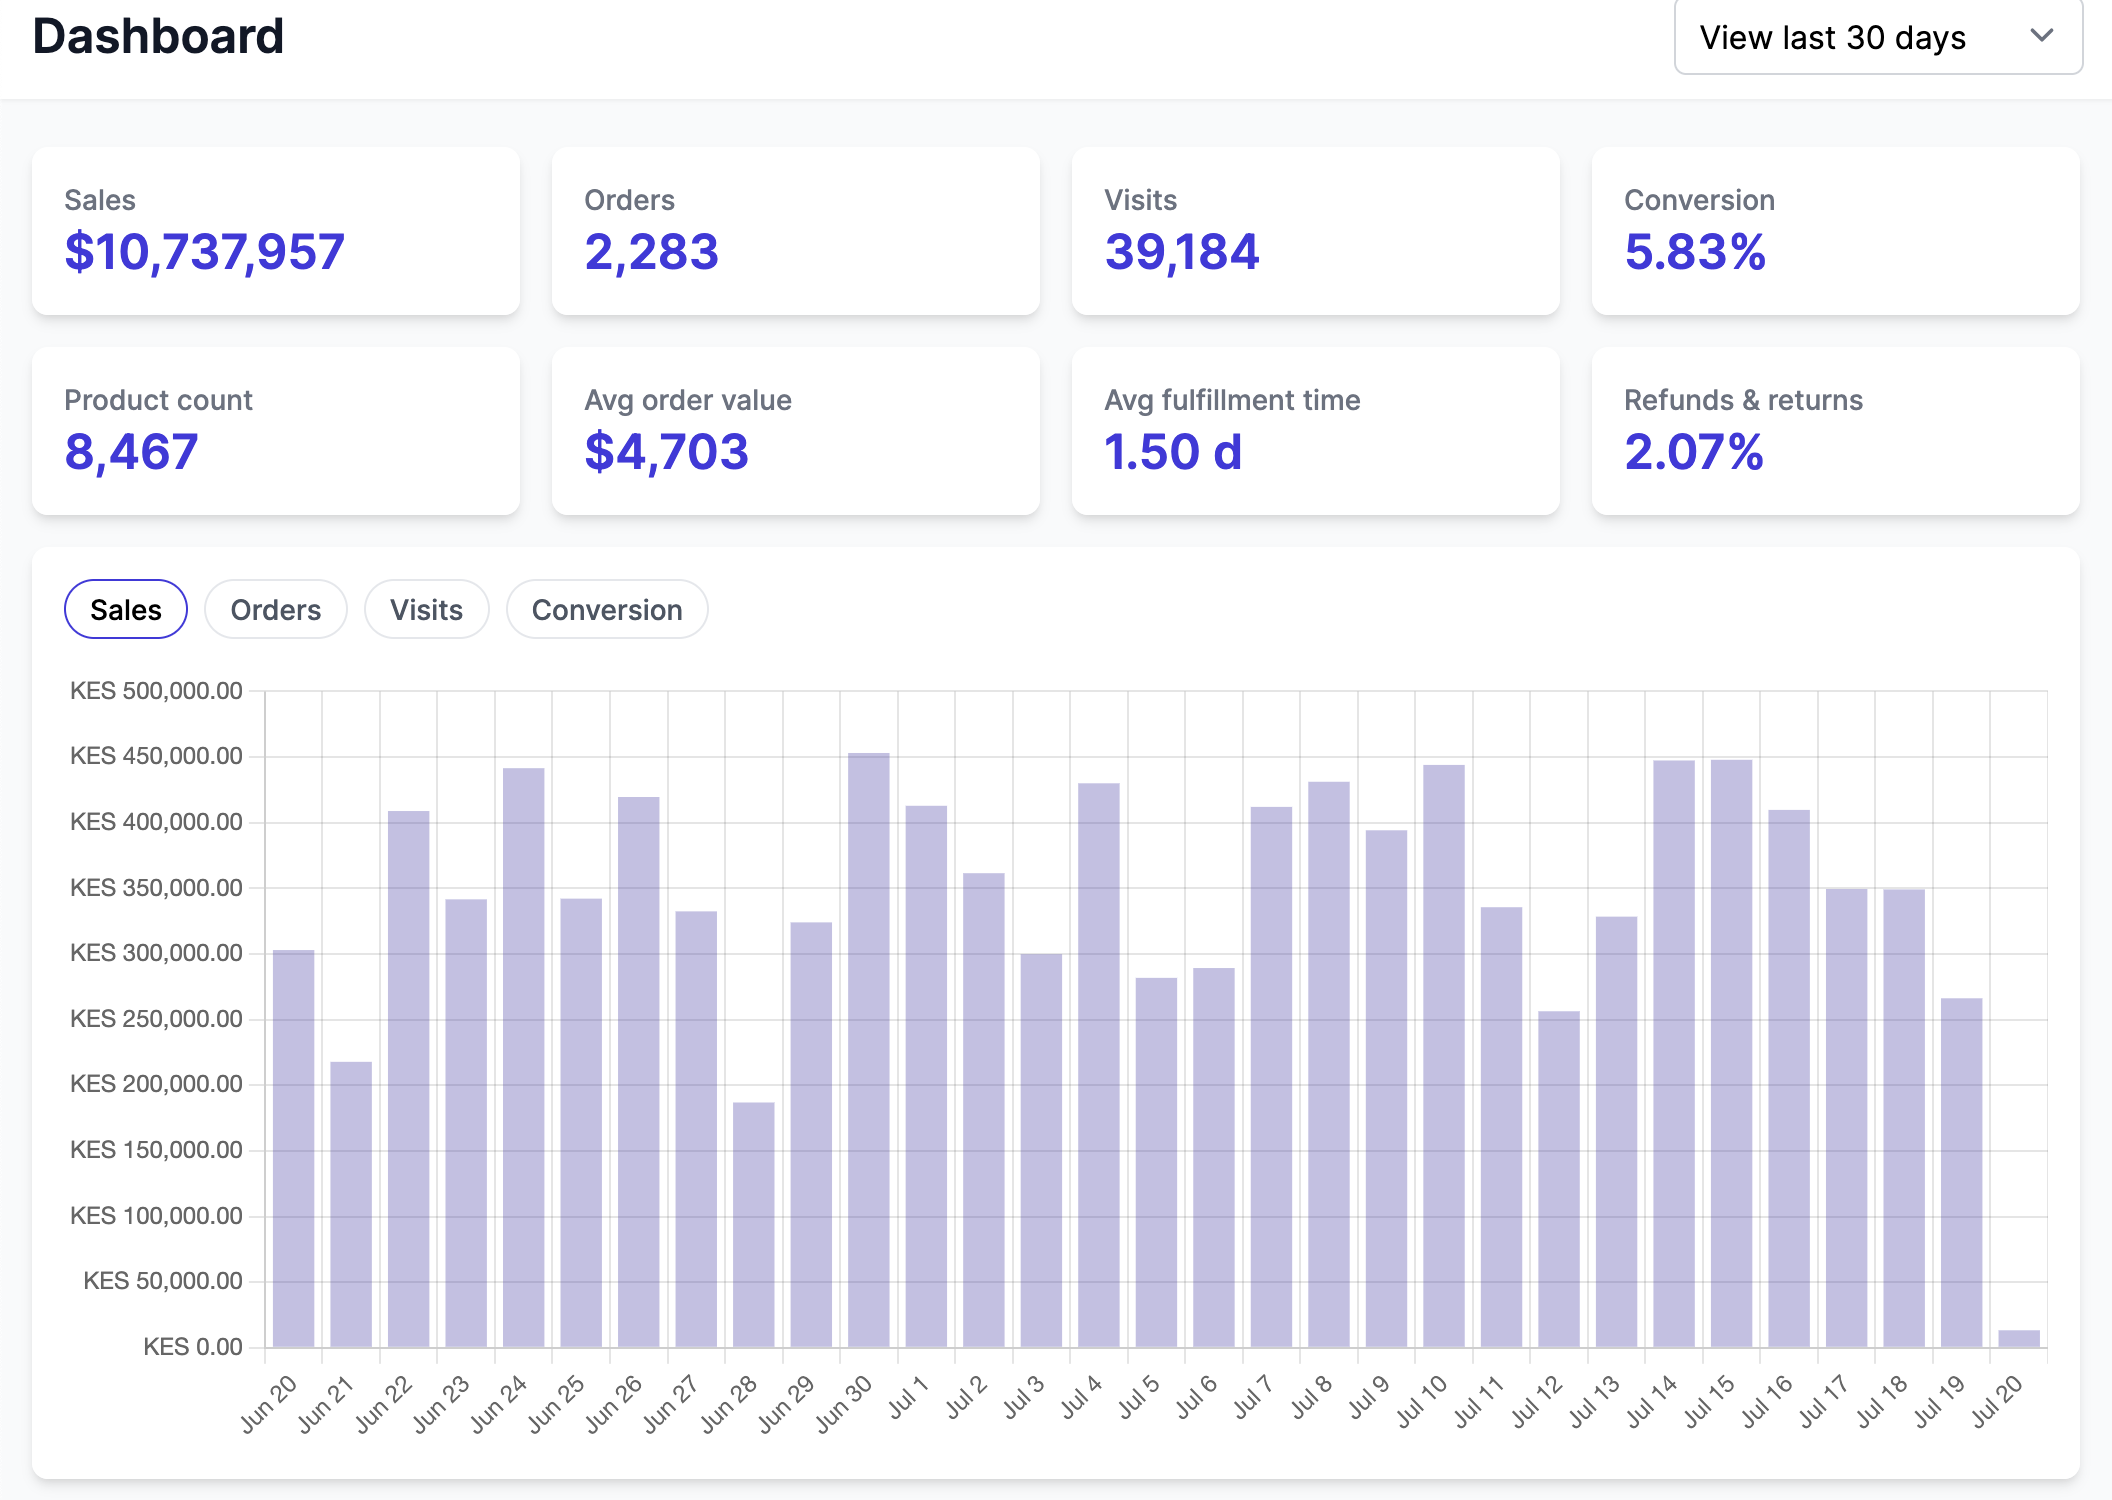This screenshot has height=1500, width=2112.
Task: Select the Sales chart tab
Action: (x=126, y=609)
